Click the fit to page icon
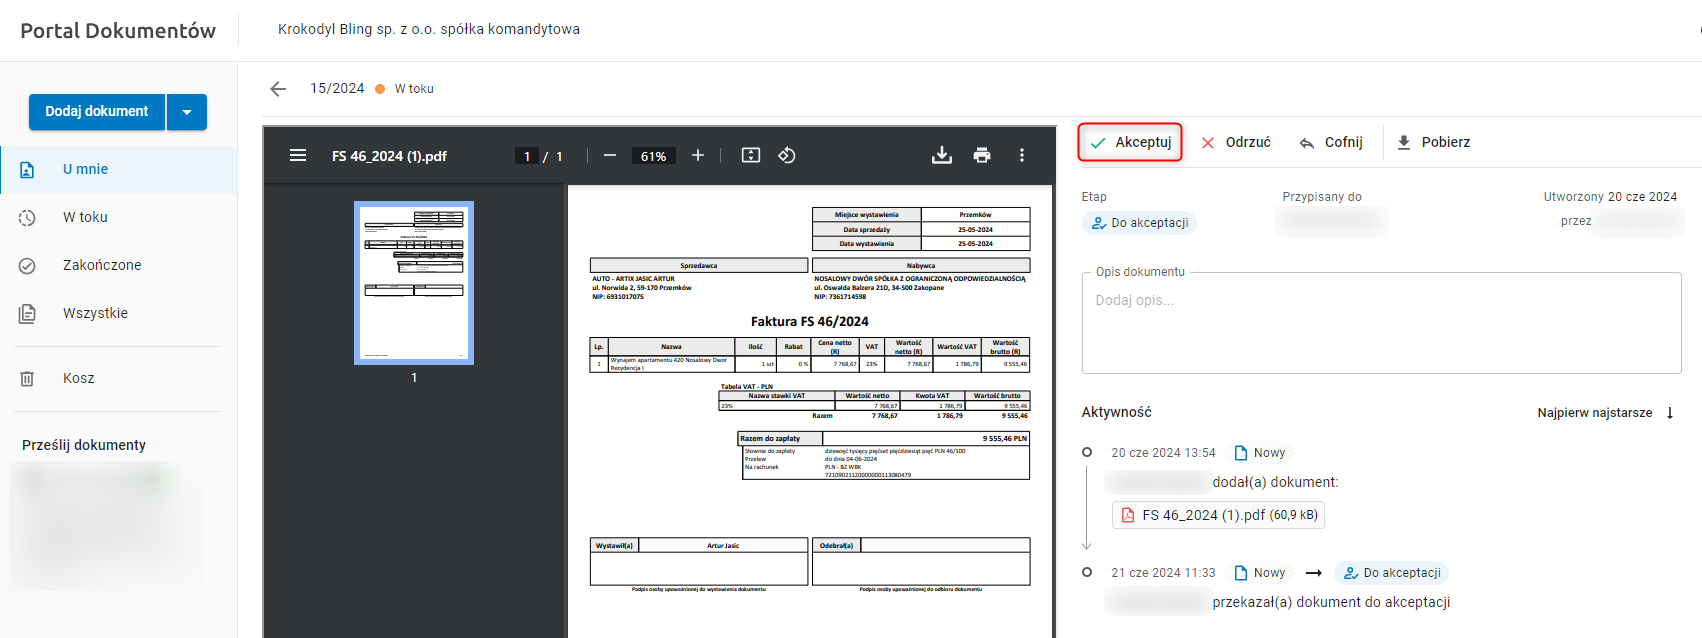 [x=751, y=155]
